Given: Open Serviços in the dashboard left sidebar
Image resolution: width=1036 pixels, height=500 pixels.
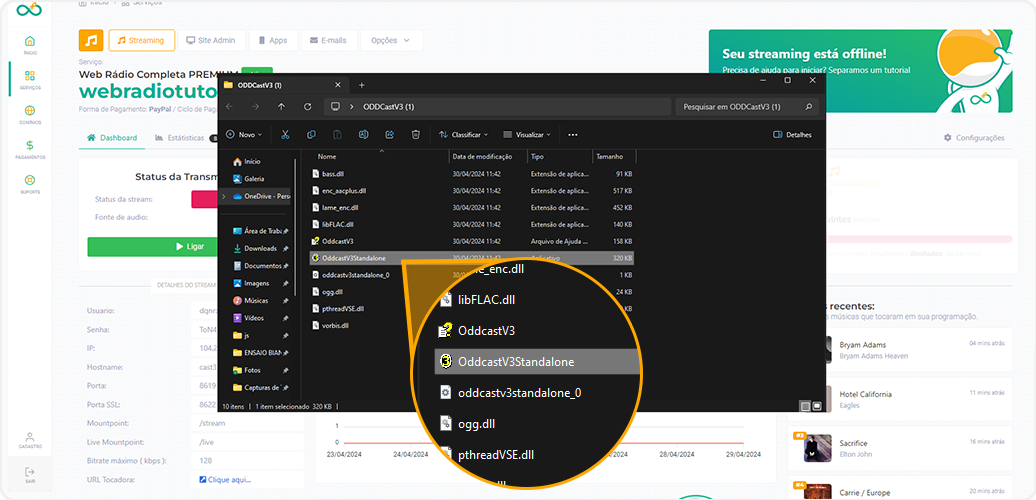Looking at the screenshot, I should coord(30,80).
